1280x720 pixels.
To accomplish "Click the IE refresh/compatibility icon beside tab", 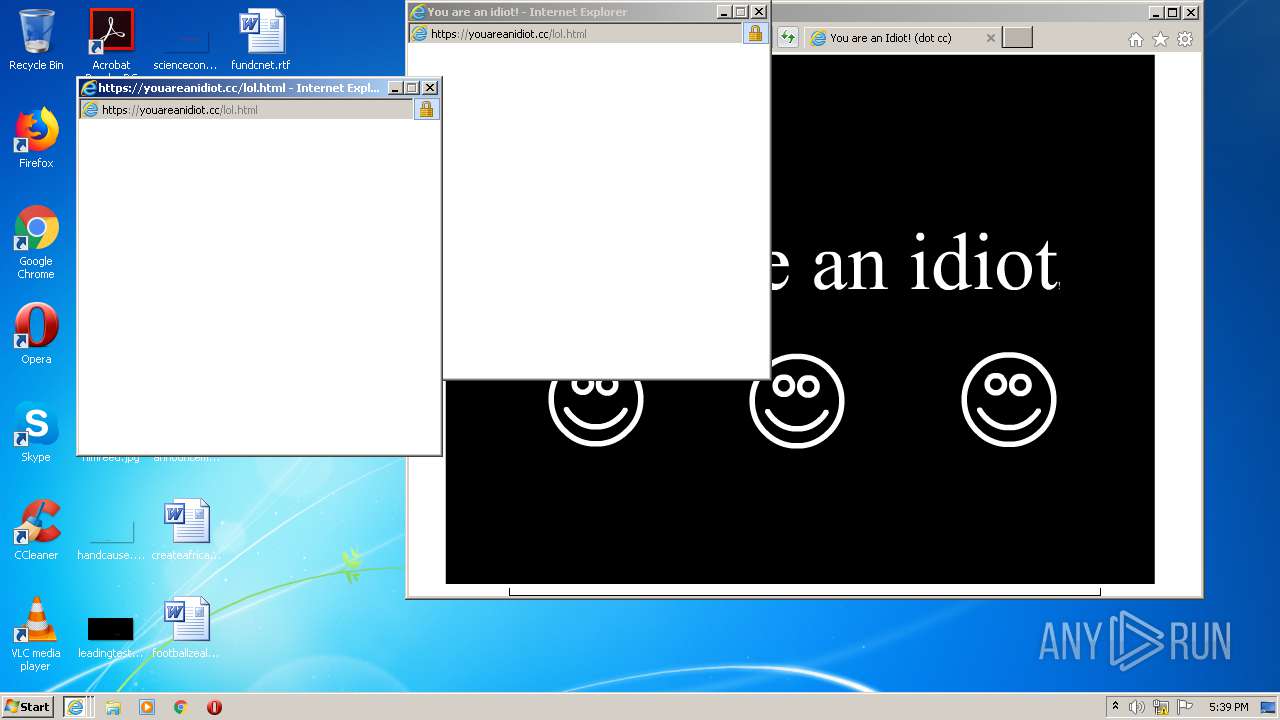I will coord(788,38).
